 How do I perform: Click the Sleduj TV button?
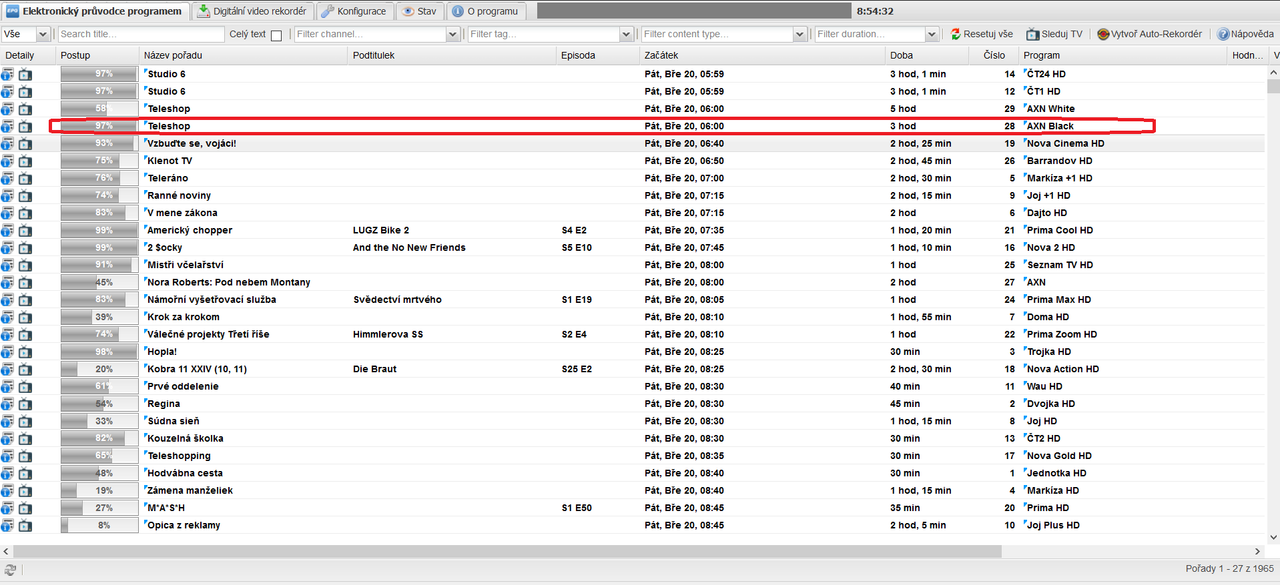click(1056, 34)
